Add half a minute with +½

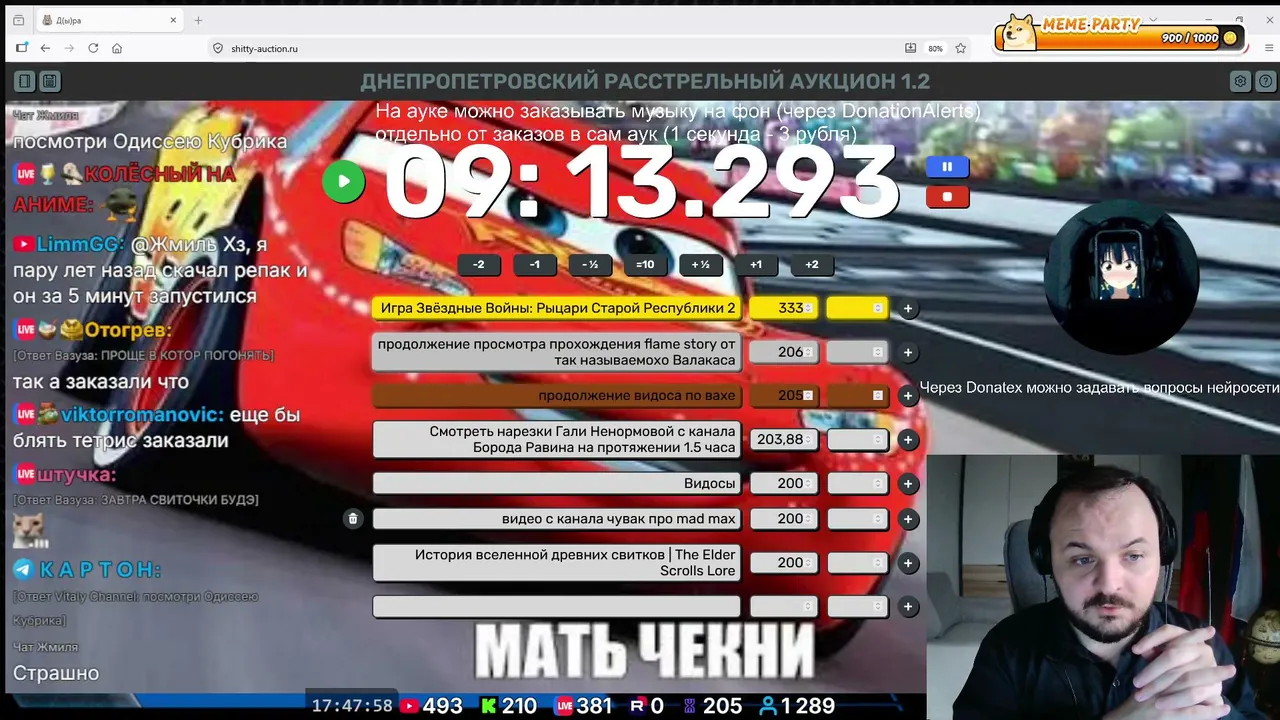pyautogui.click(x=700, y=265)
